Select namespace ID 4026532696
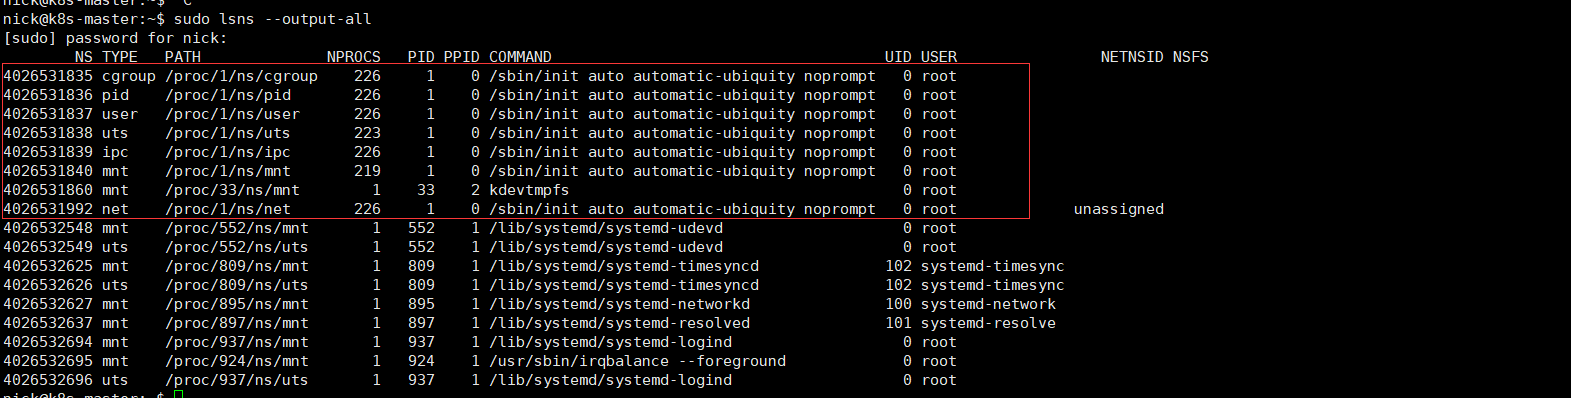Viewport: 1571px width, 398px height. [x=48, y=380]
